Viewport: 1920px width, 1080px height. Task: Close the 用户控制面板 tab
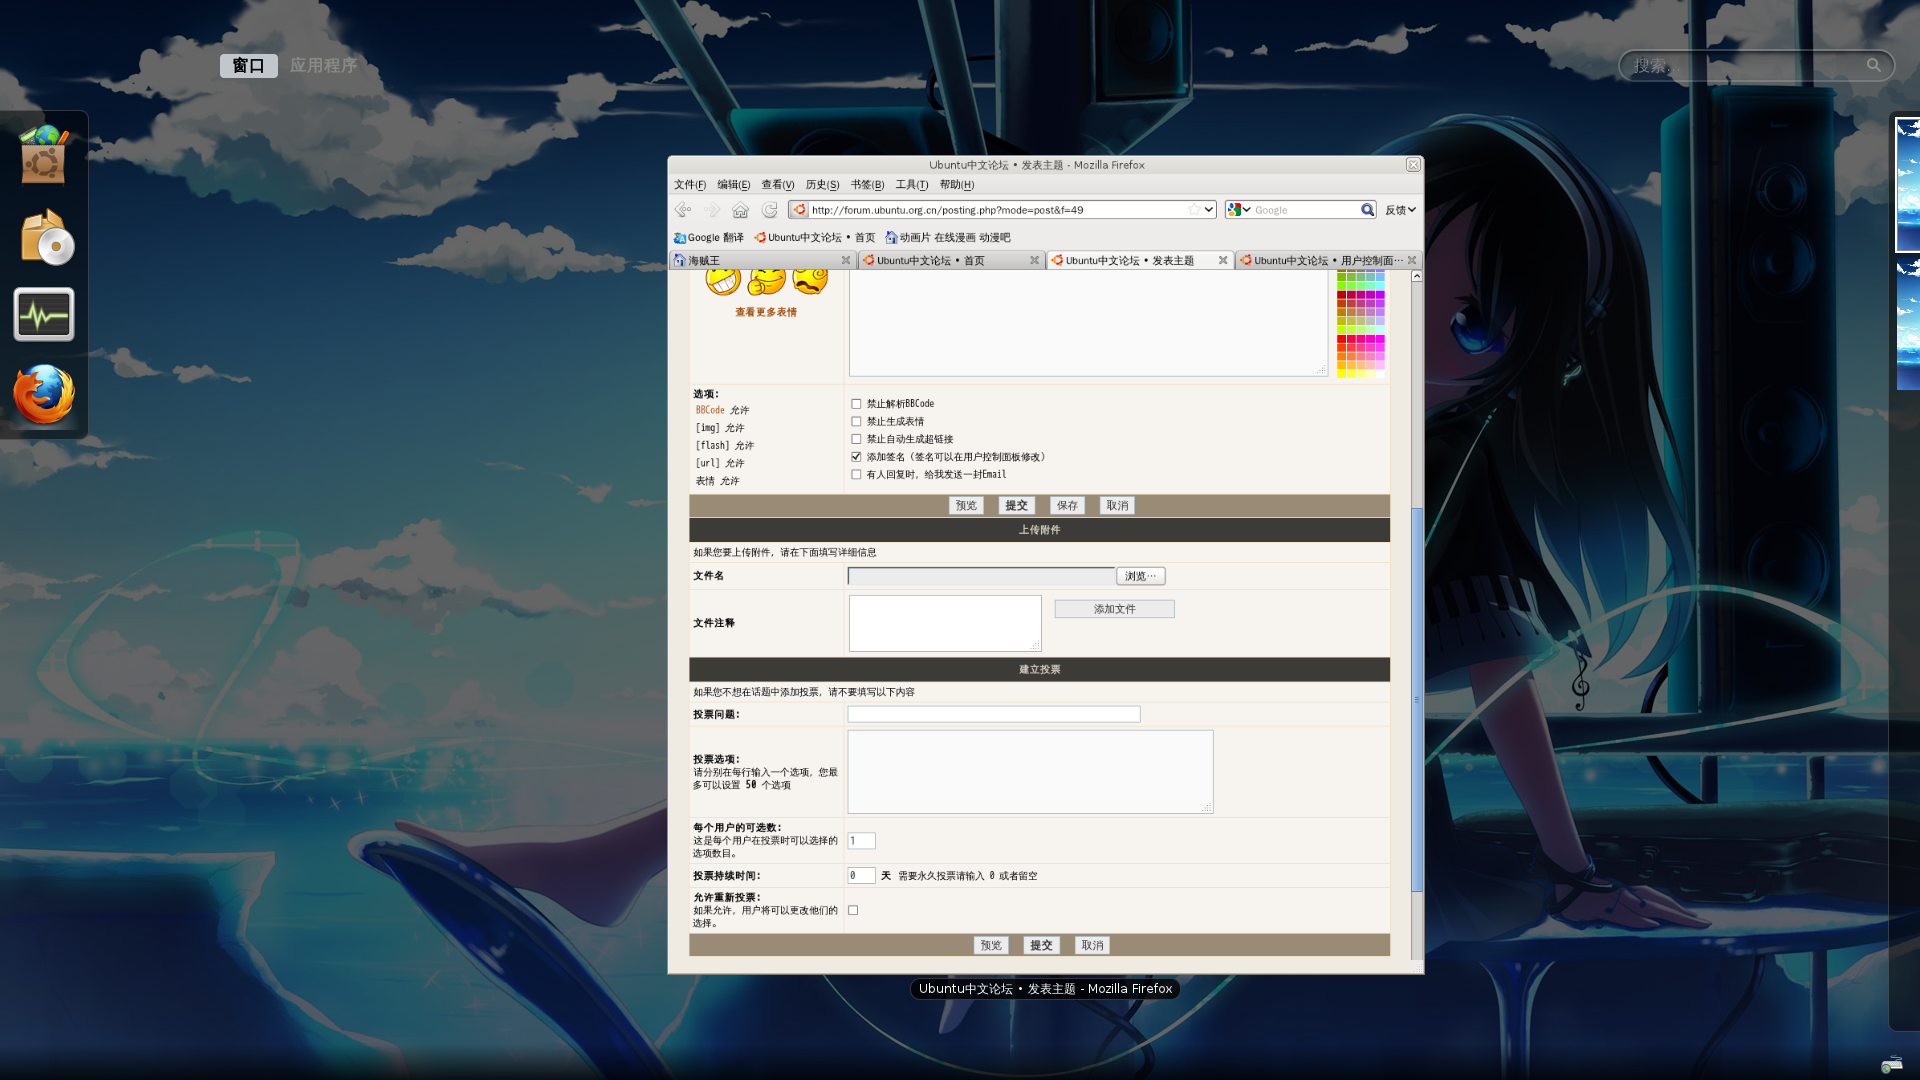tap(1412, 260)
